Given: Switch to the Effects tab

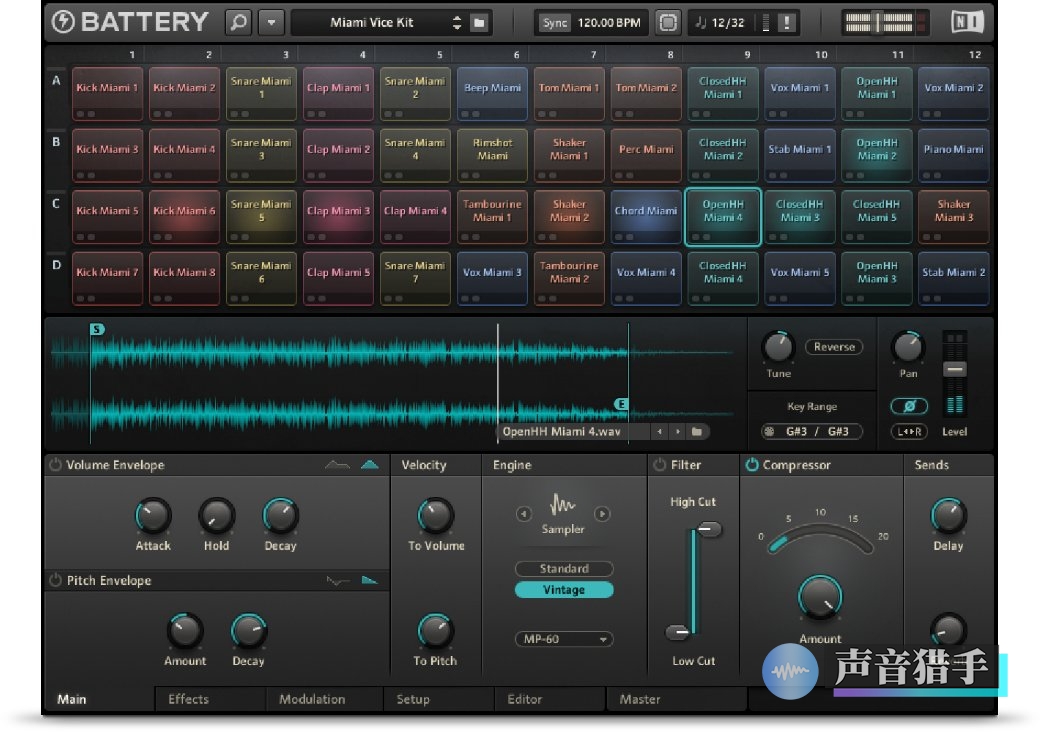Looking at the screenshot, I should [190, 699].
